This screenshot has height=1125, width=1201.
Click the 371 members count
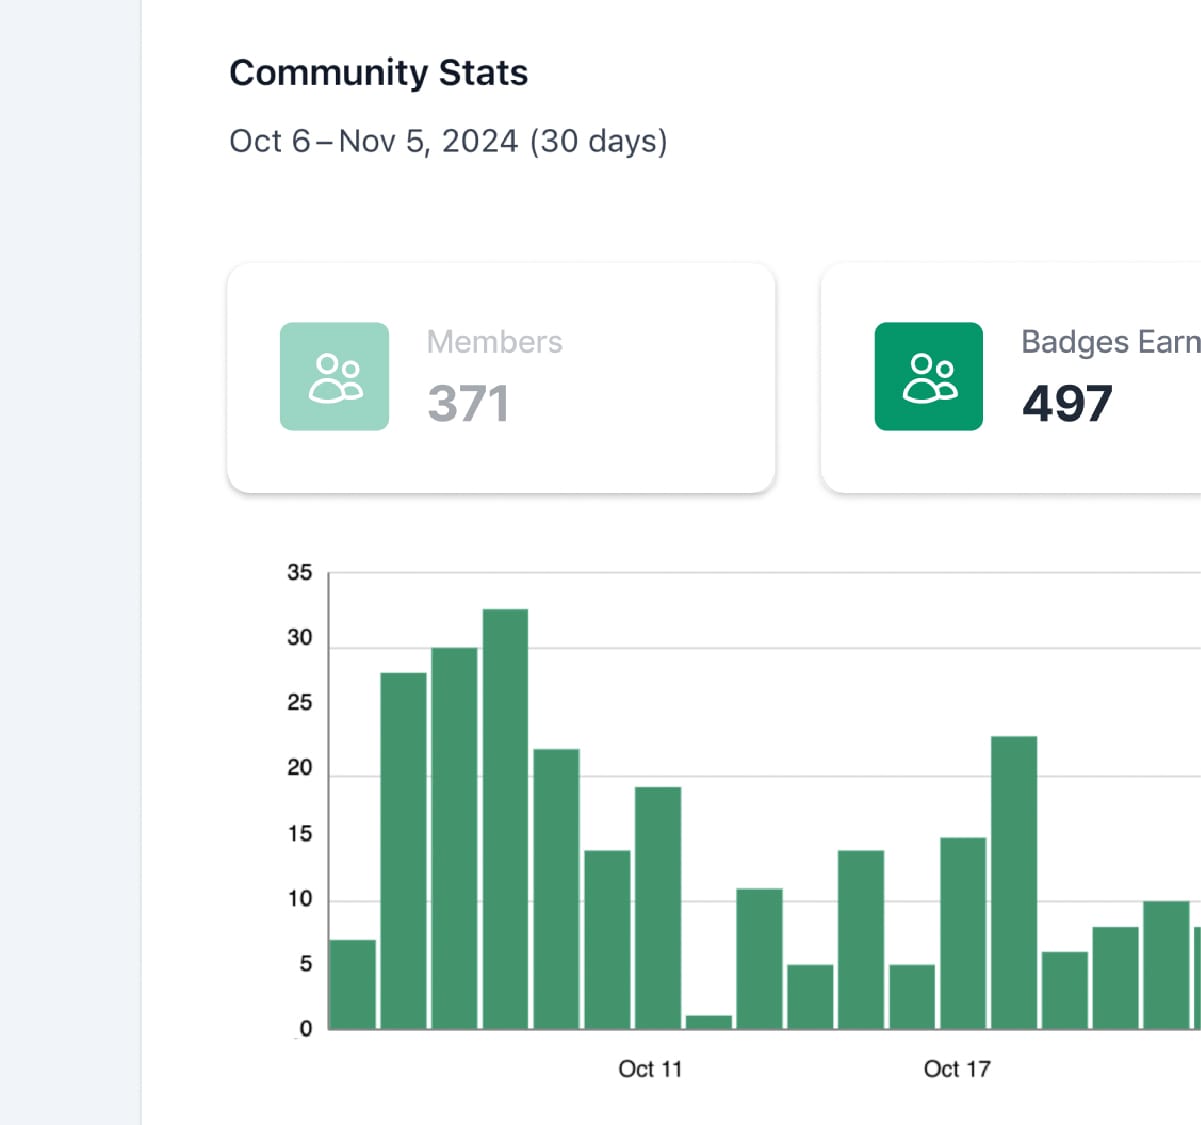(468, 404)
